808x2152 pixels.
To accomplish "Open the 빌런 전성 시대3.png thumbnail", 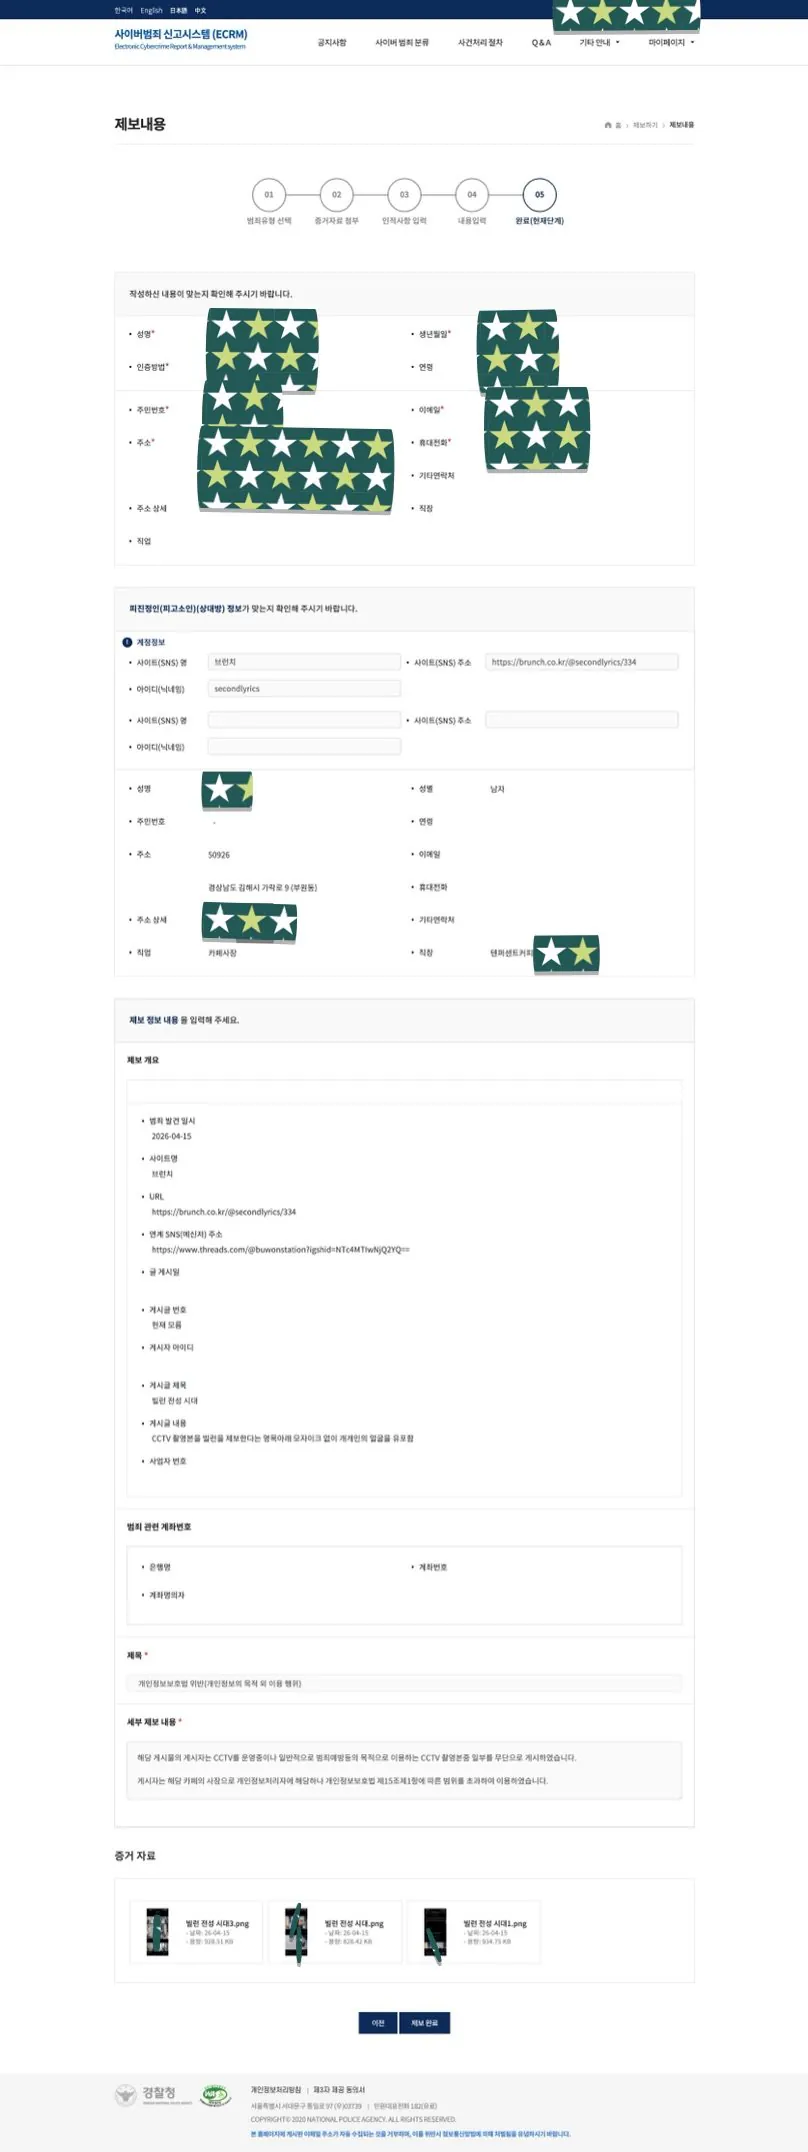I will (x=158, y=1932).
